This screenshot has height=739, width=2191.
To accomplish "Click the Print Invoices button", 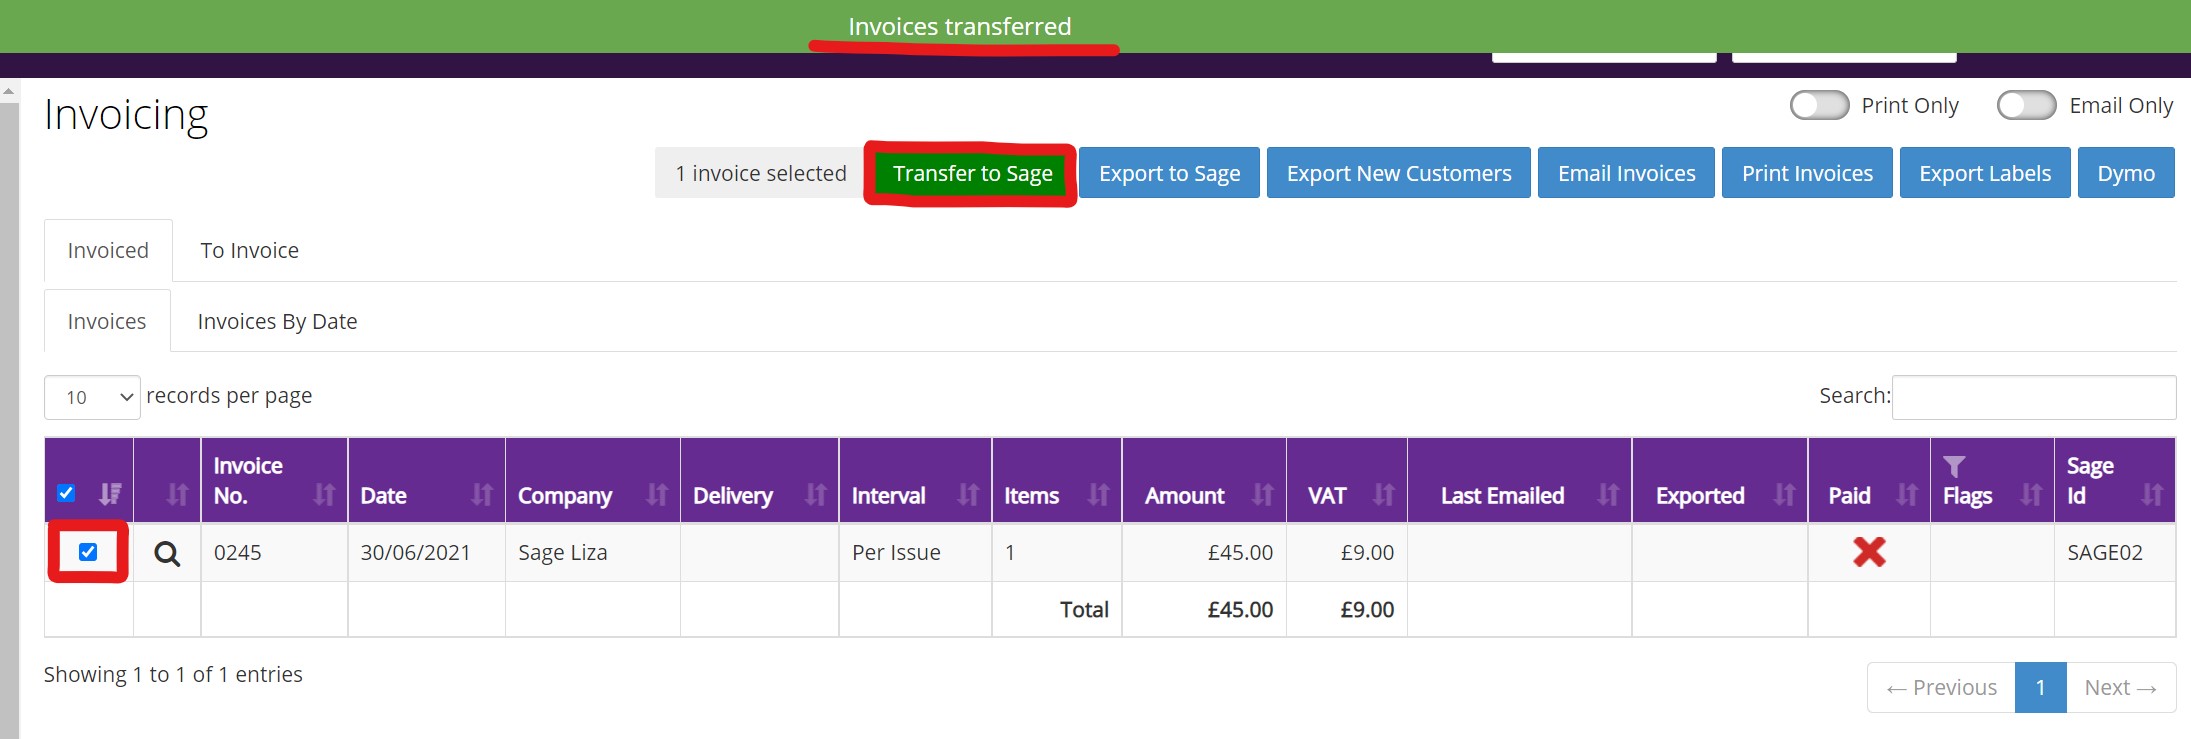I will 1807,173.
